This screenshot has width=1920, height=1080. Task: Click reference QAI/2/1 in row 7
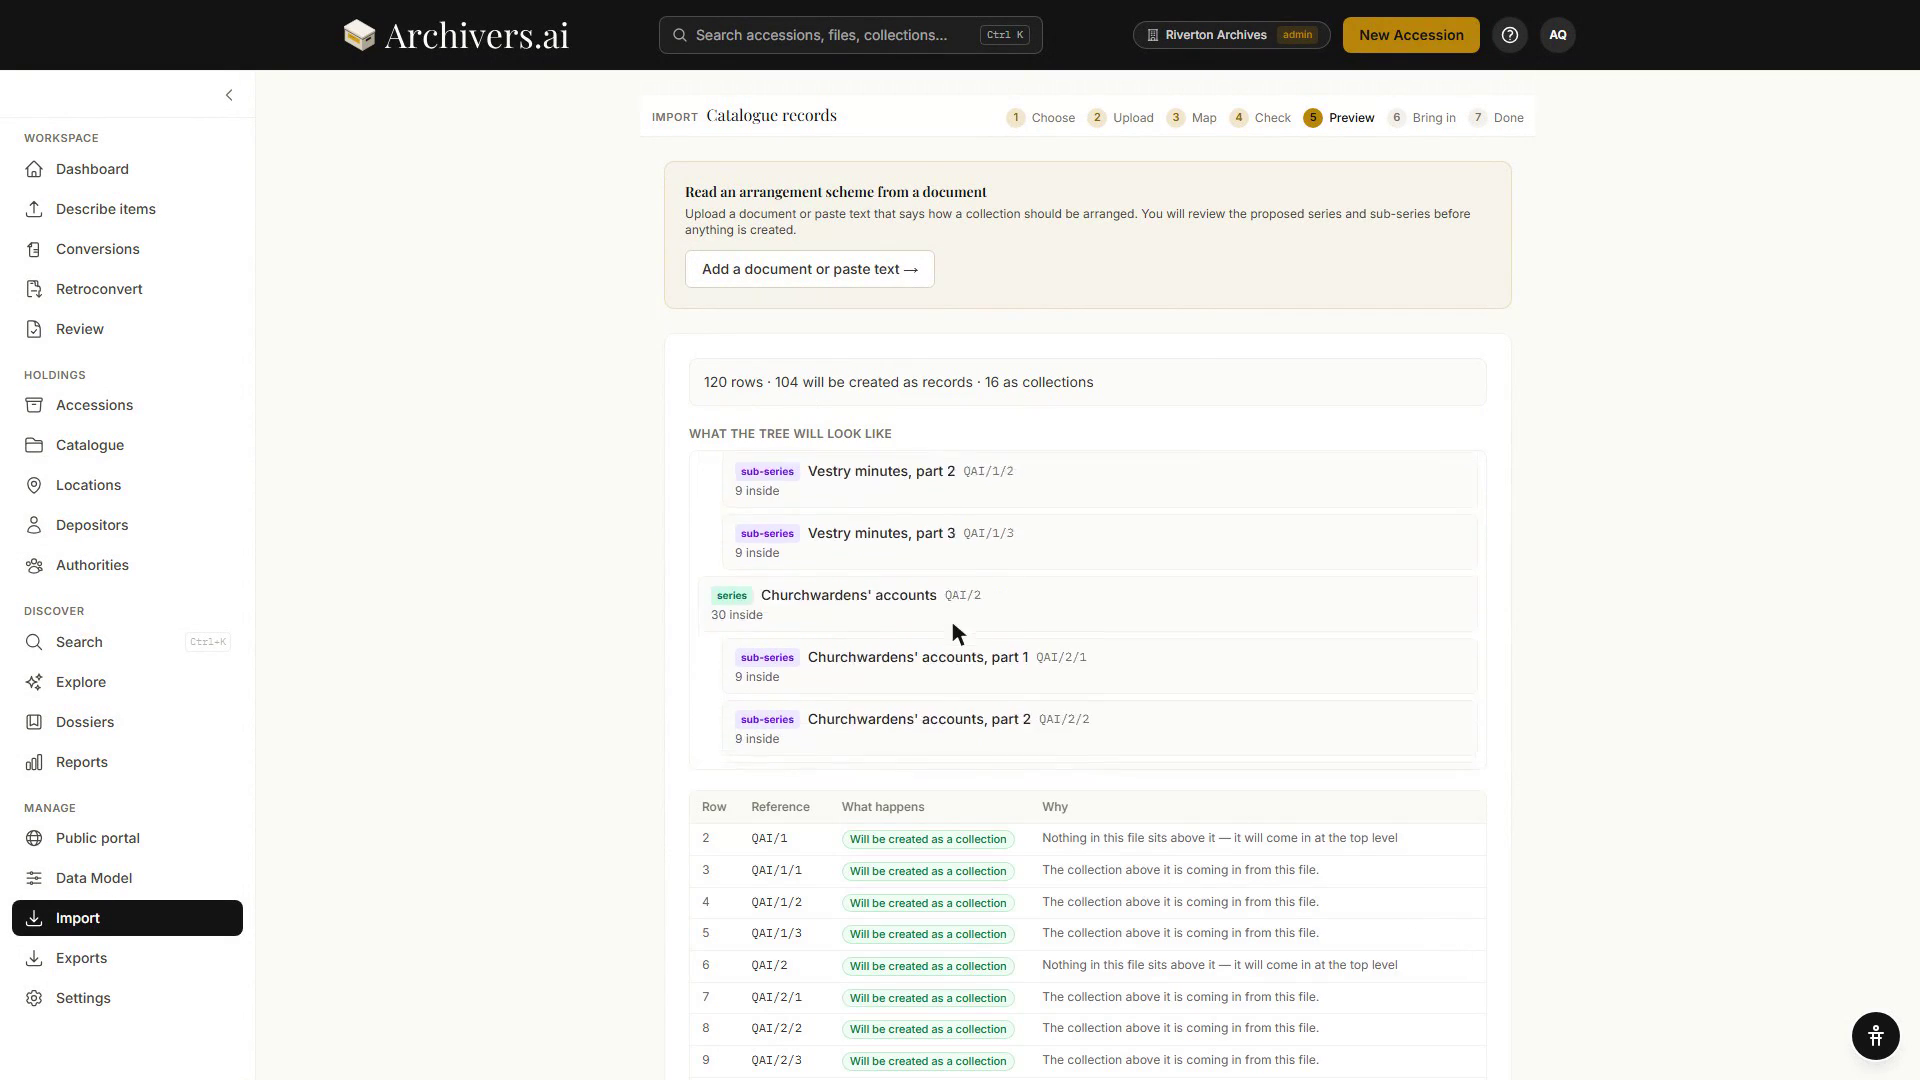(x=776, y=998)
